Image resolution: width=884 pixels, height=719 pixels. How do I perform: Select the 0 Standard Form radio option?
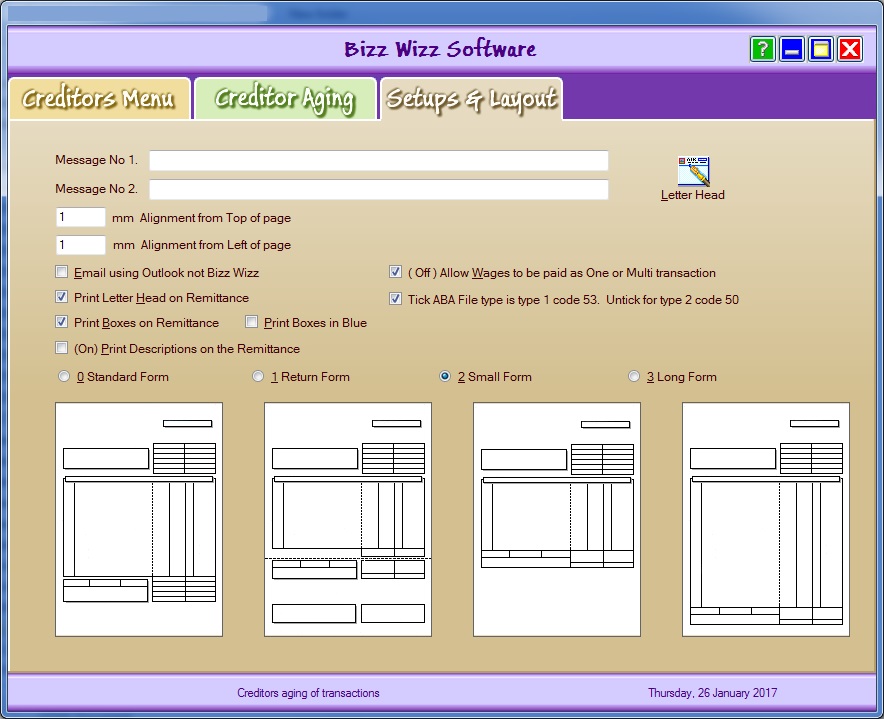click(64, 376)
